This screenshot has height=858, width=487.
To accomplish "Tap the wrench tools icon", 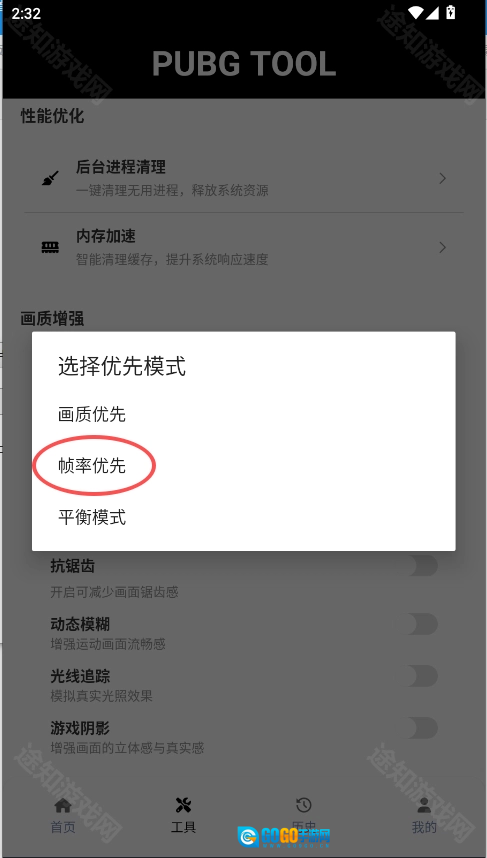I will [183, 805].
